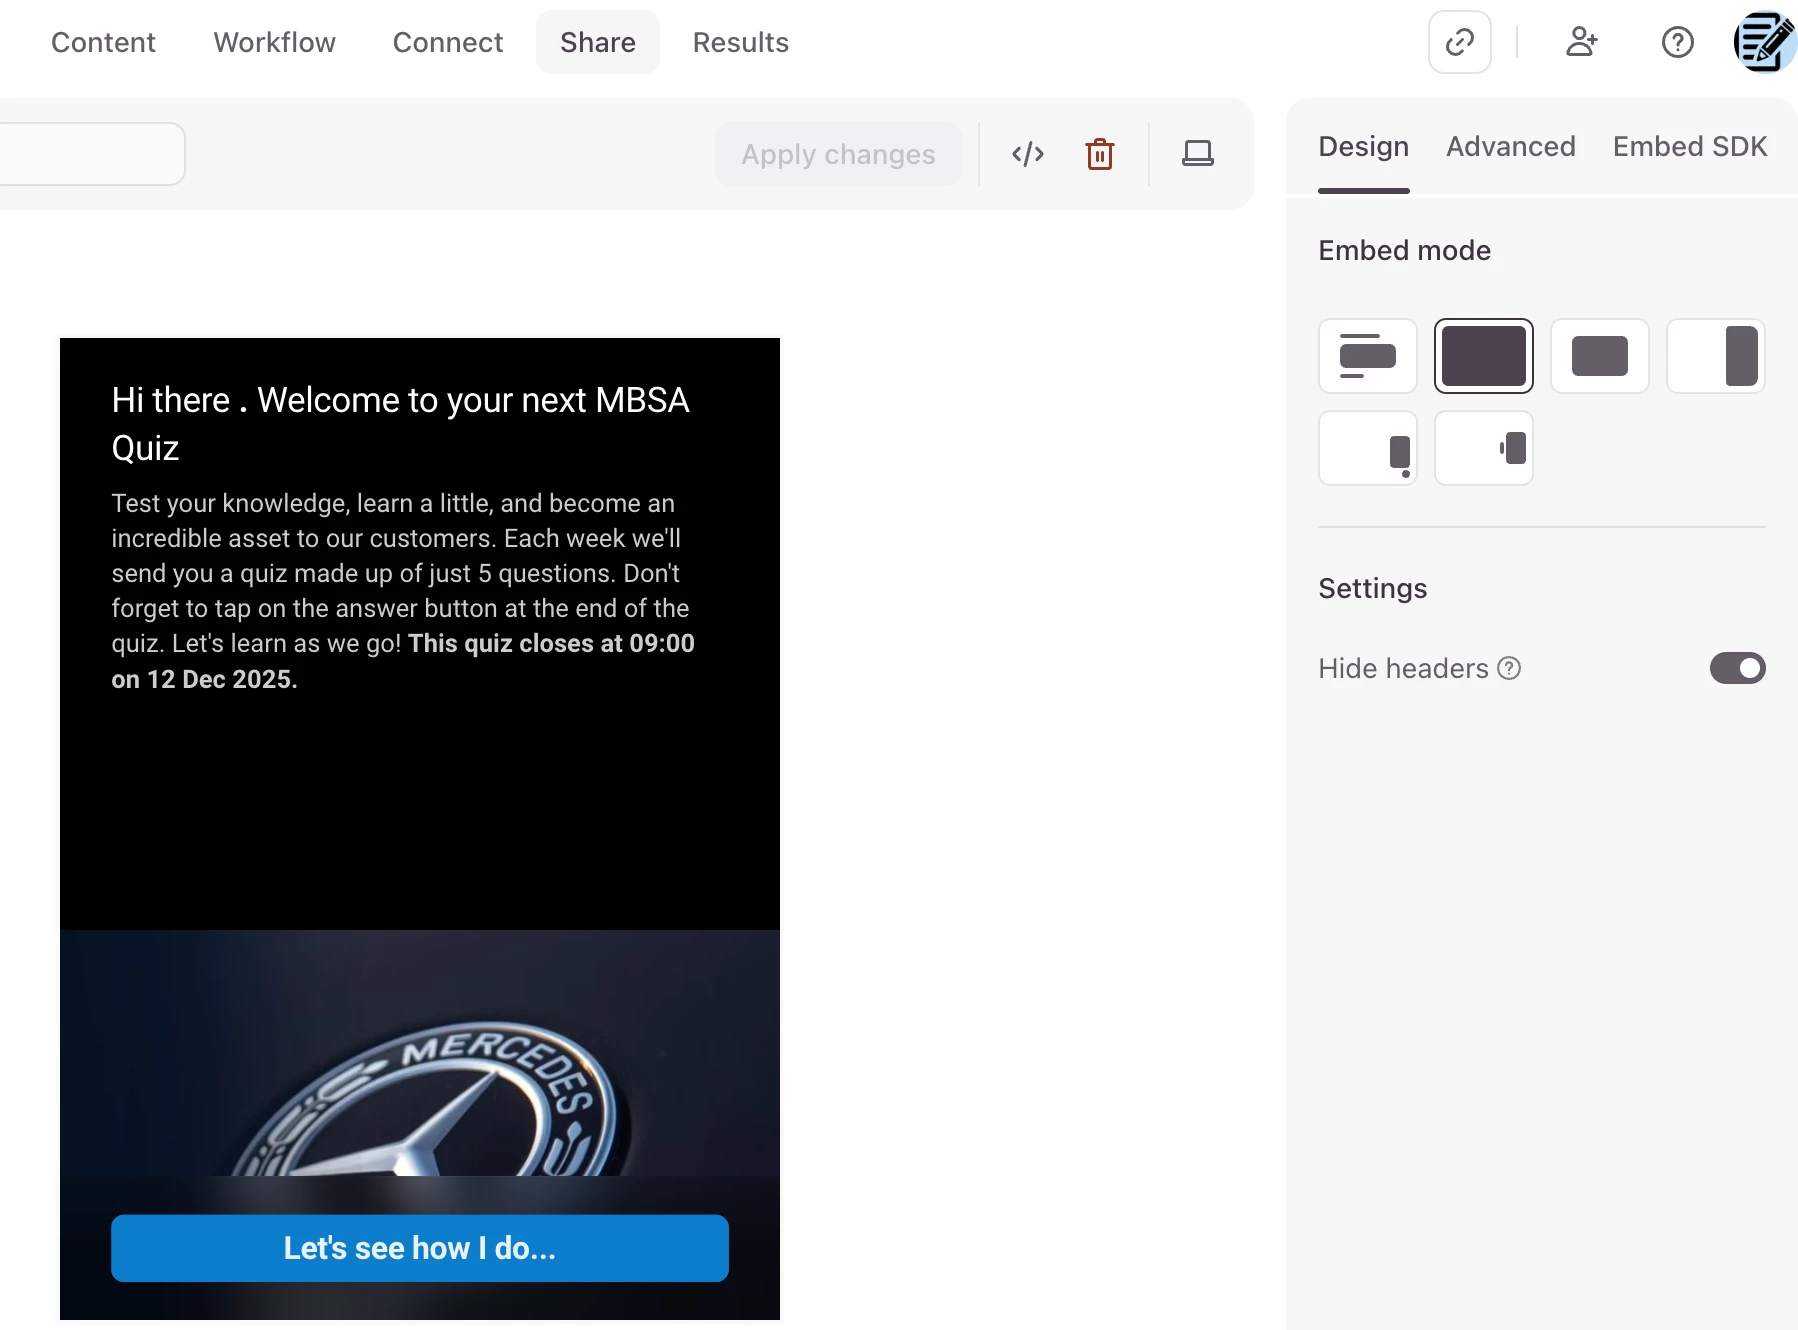
Task: Open the Design panel tab
Action: pyautogui.click(x=1363, y=147)
